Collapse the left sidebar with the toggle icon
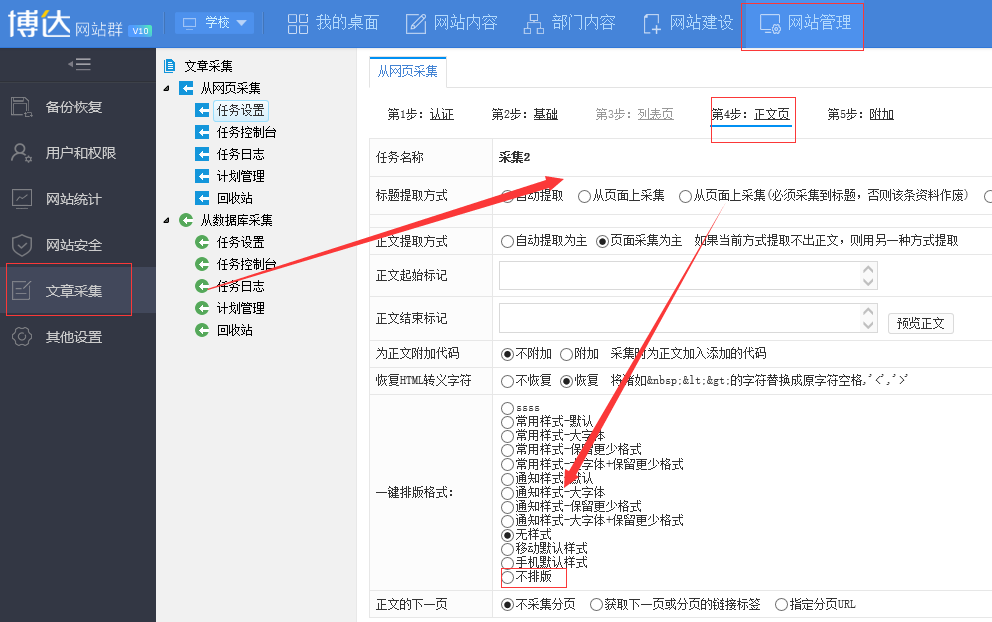The height and width of the screenshot is (622, 992). (78, 64)
